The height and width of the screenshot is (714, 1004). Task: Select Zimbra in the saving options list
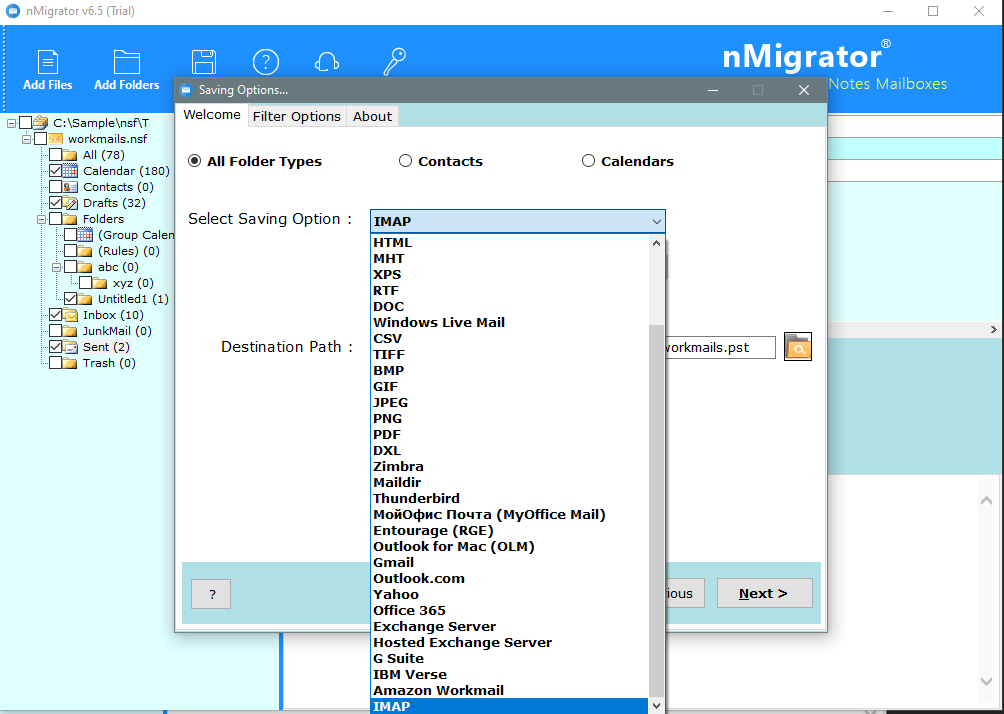(x=510, y=467)
